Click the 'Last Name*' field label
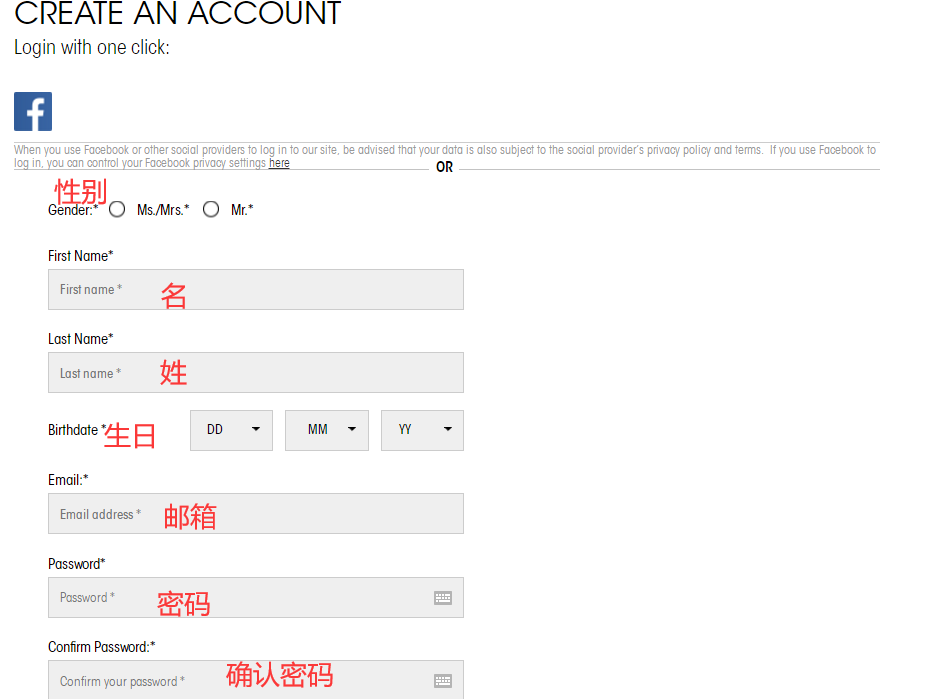936x699 pixels. tap(81, 339)
